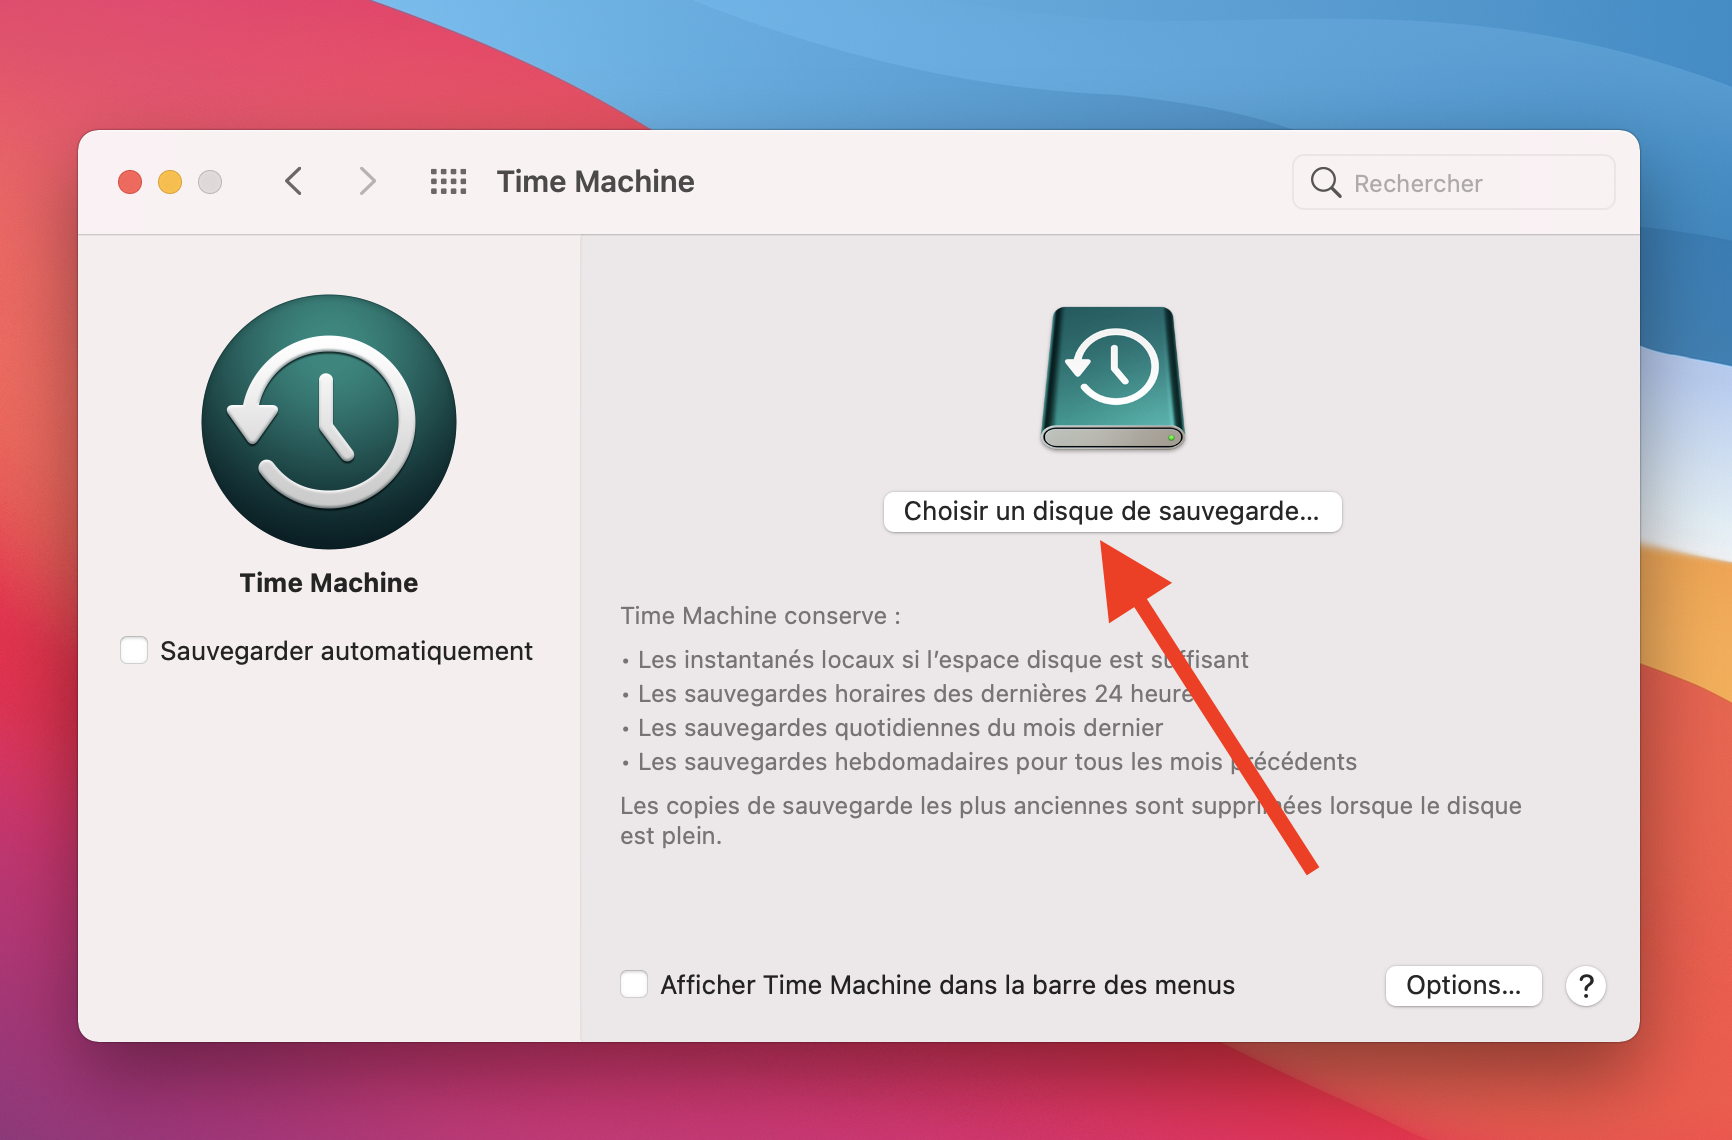Click the Time Machine heading above checkbox

coord(328,583)
